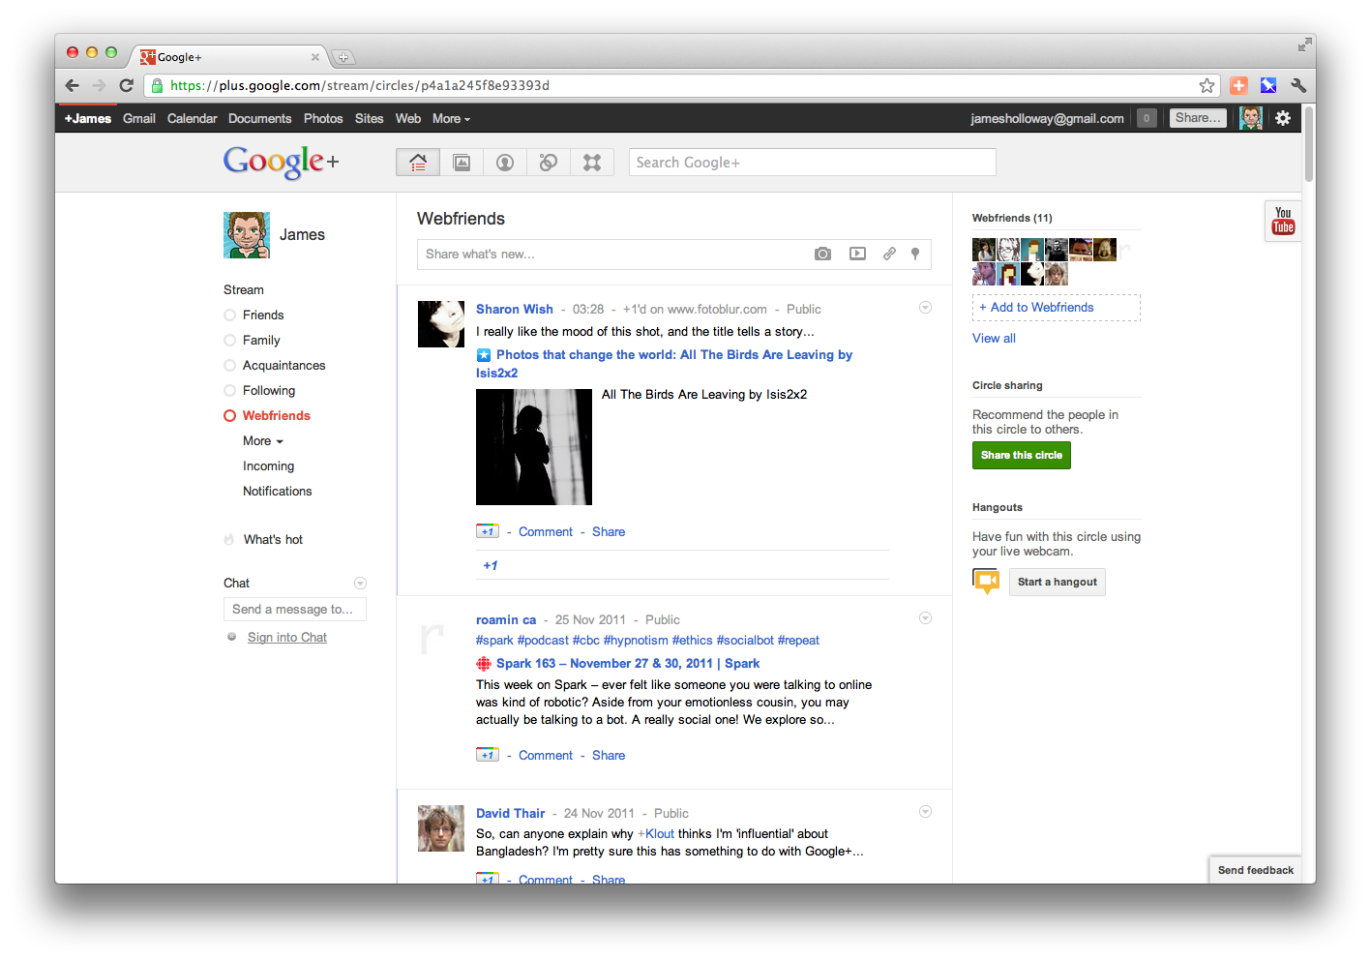The image size is (1371, 960).
Task: Open Calendar from the top bar
Action: [x=192, y=118]
